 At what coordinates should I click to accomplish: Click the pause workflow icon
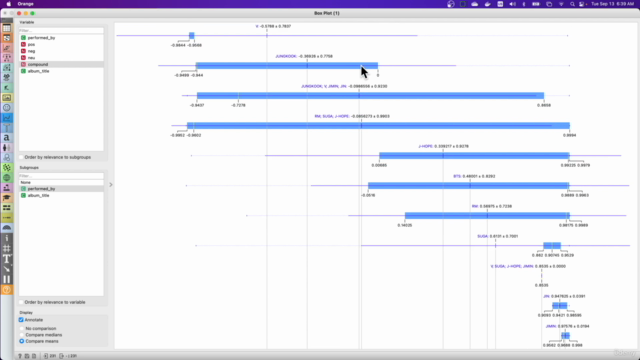(7, 279)
